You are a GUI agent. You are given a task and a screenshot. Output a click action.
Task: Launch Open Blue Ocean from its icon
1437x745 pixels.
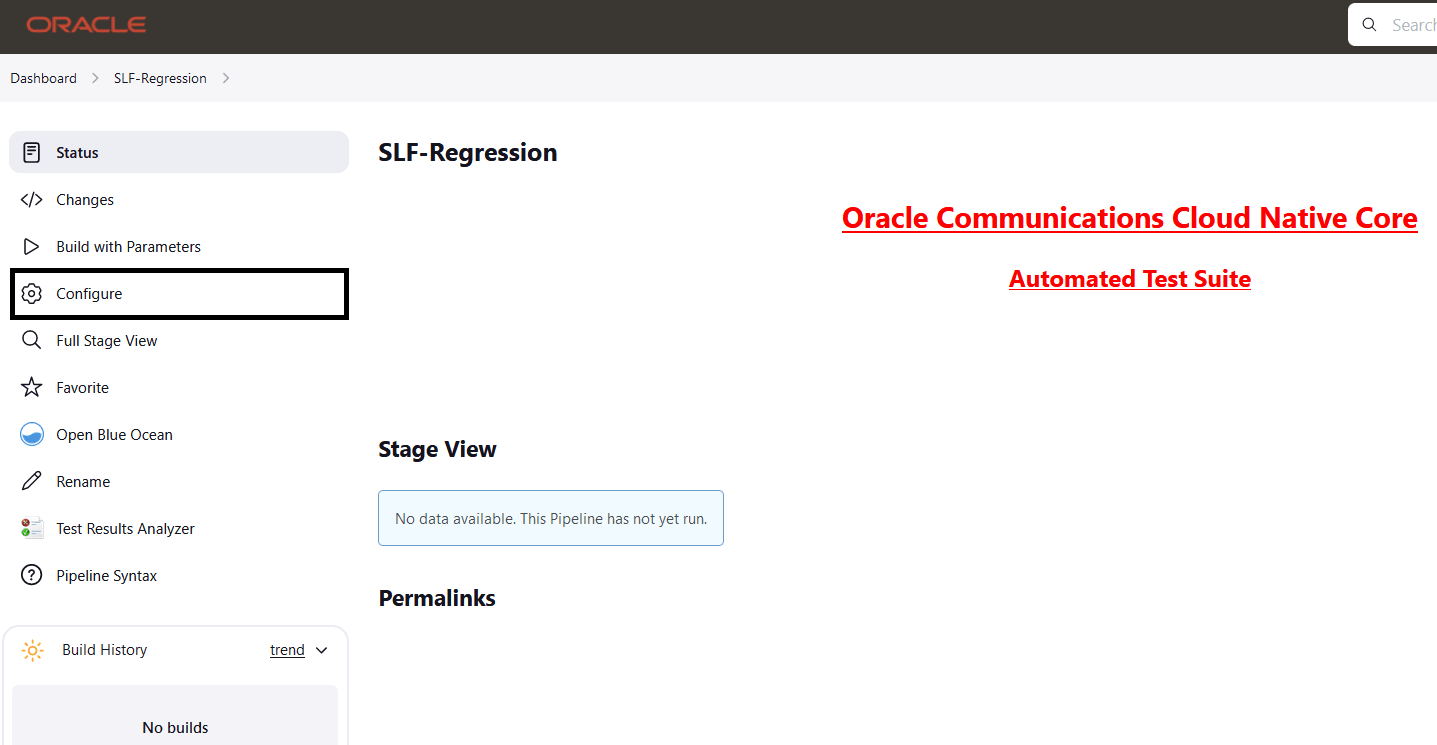31,434
